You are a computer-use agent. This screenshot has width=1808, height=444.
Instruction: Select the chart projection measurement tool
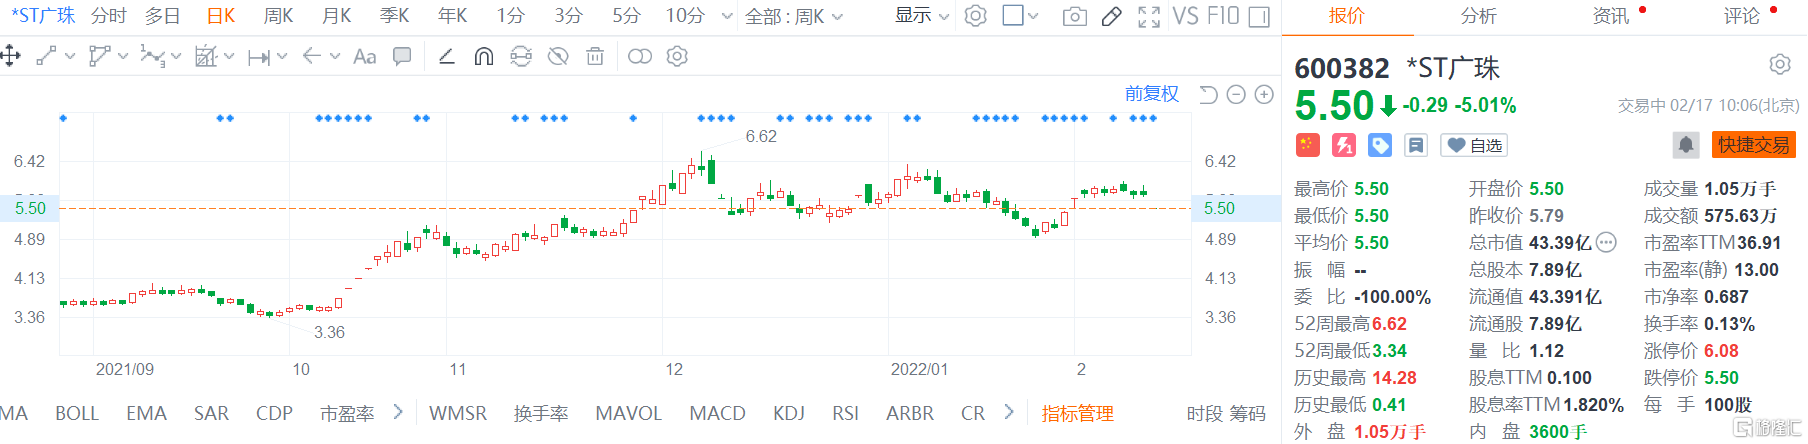click(x=206, y=56)
